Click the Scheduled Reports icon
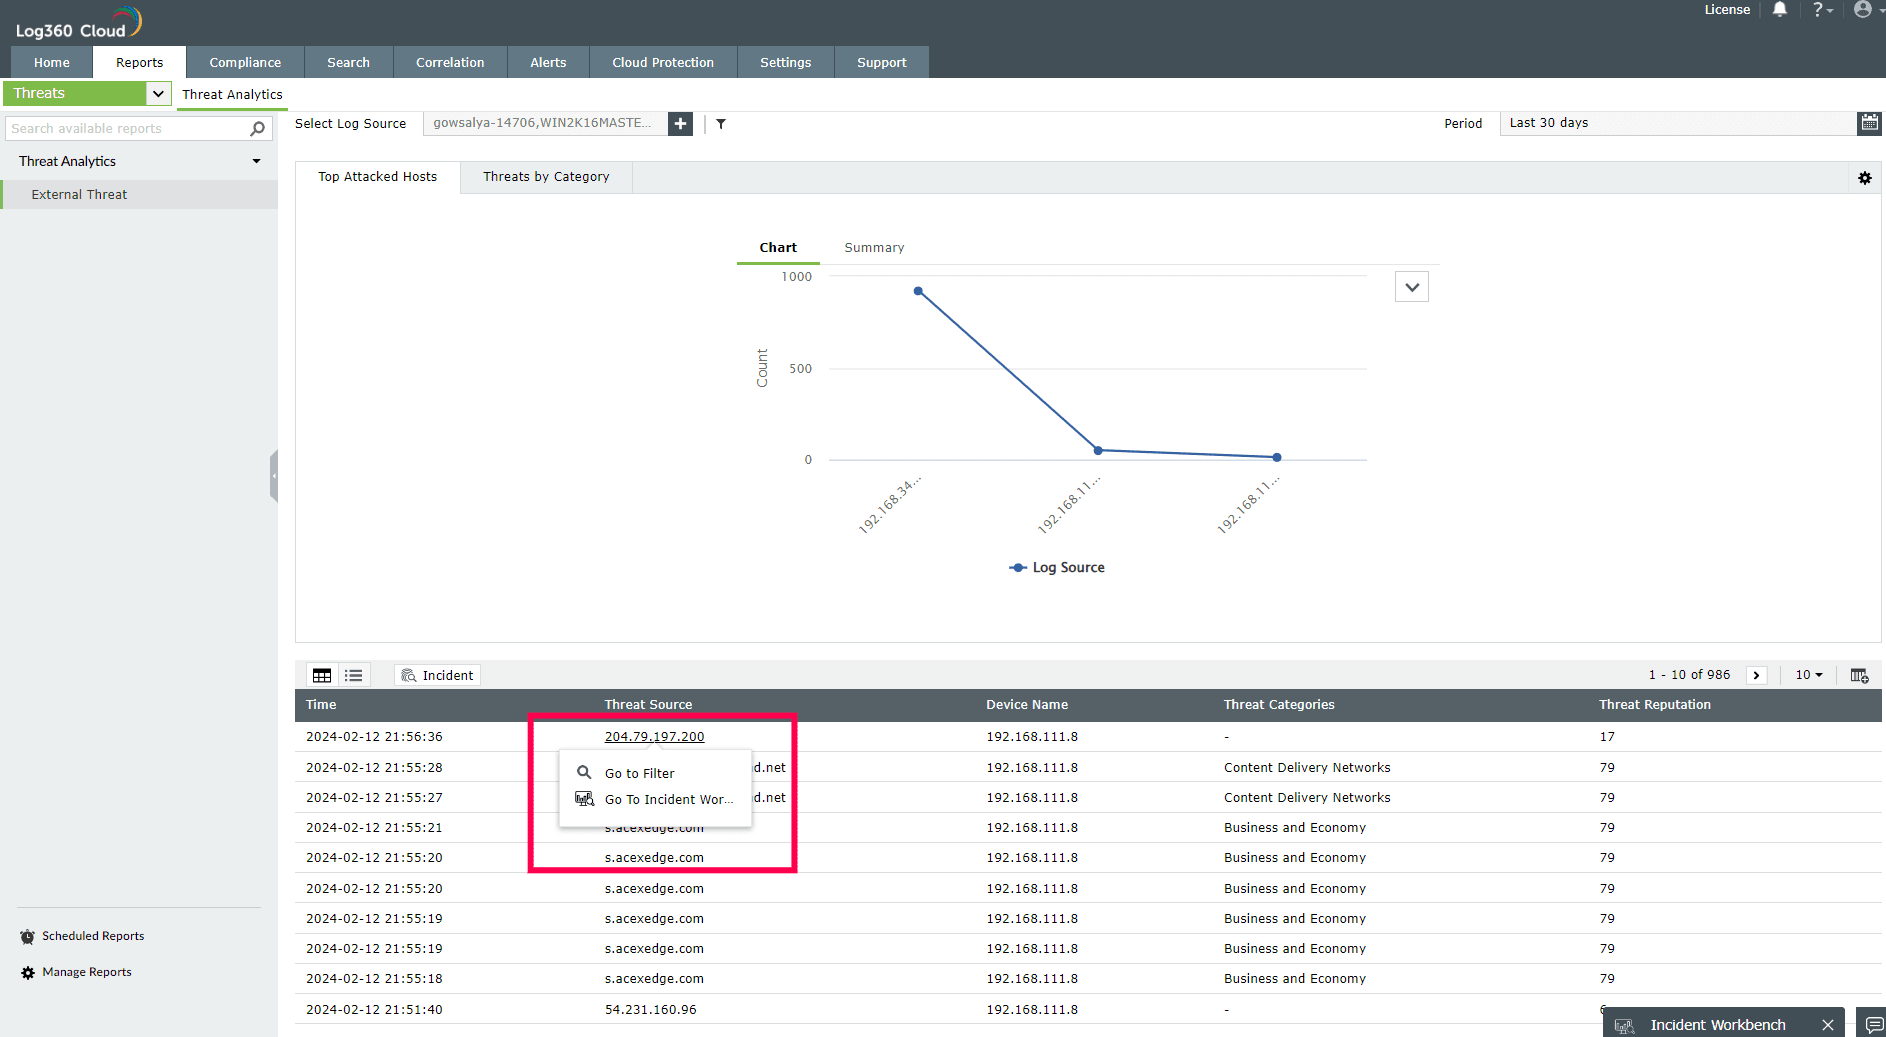The height and width of the screenshot is (1037, 1886). [28, 937]
